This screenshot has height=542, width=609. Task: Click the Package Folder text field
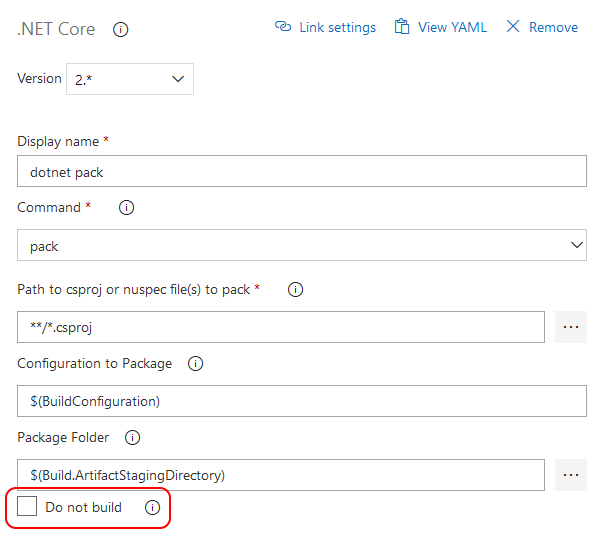(281, 475)
